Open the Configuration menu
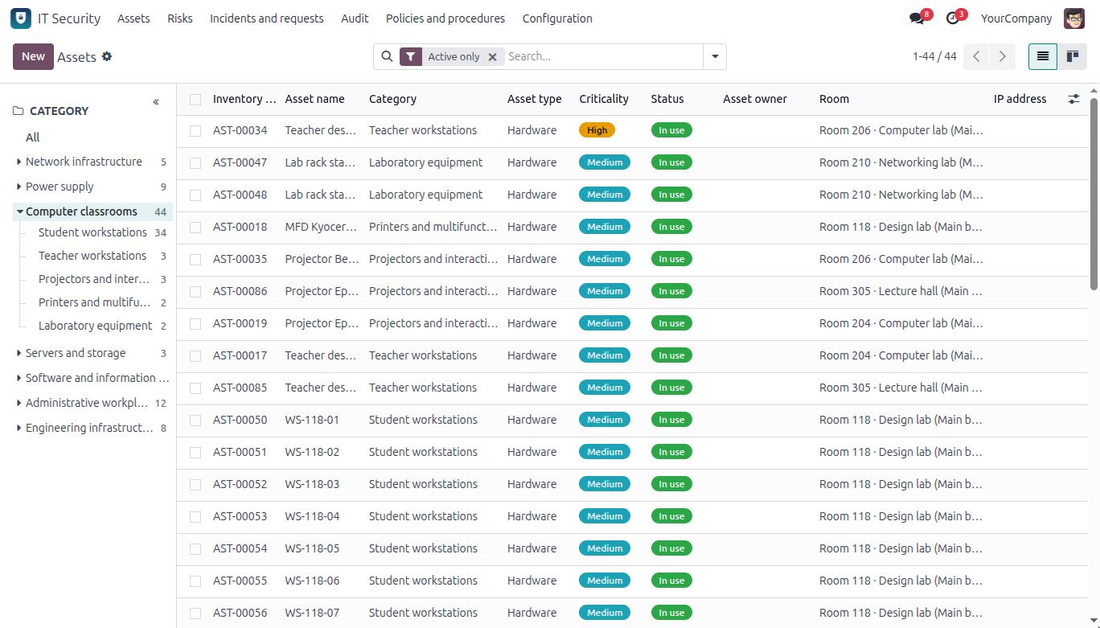 (x=557, y=18)
